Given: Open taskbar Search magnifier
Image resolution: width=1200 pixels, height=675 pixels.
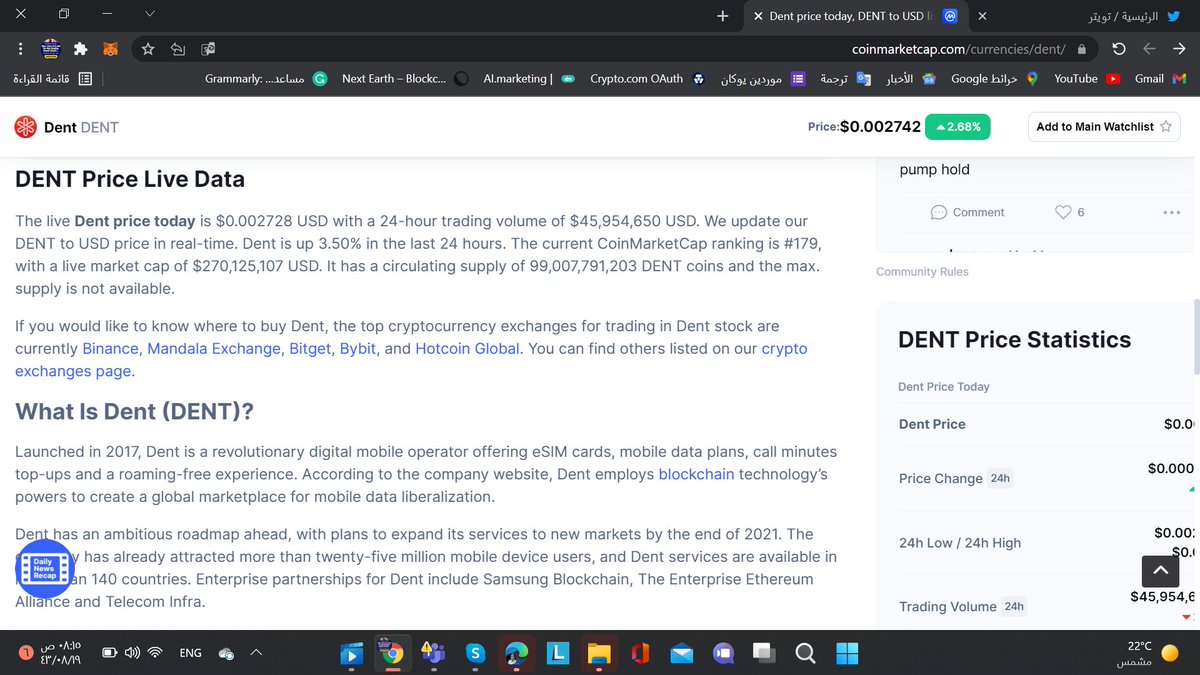Looking at the screenshot, I should click(805, 654).
